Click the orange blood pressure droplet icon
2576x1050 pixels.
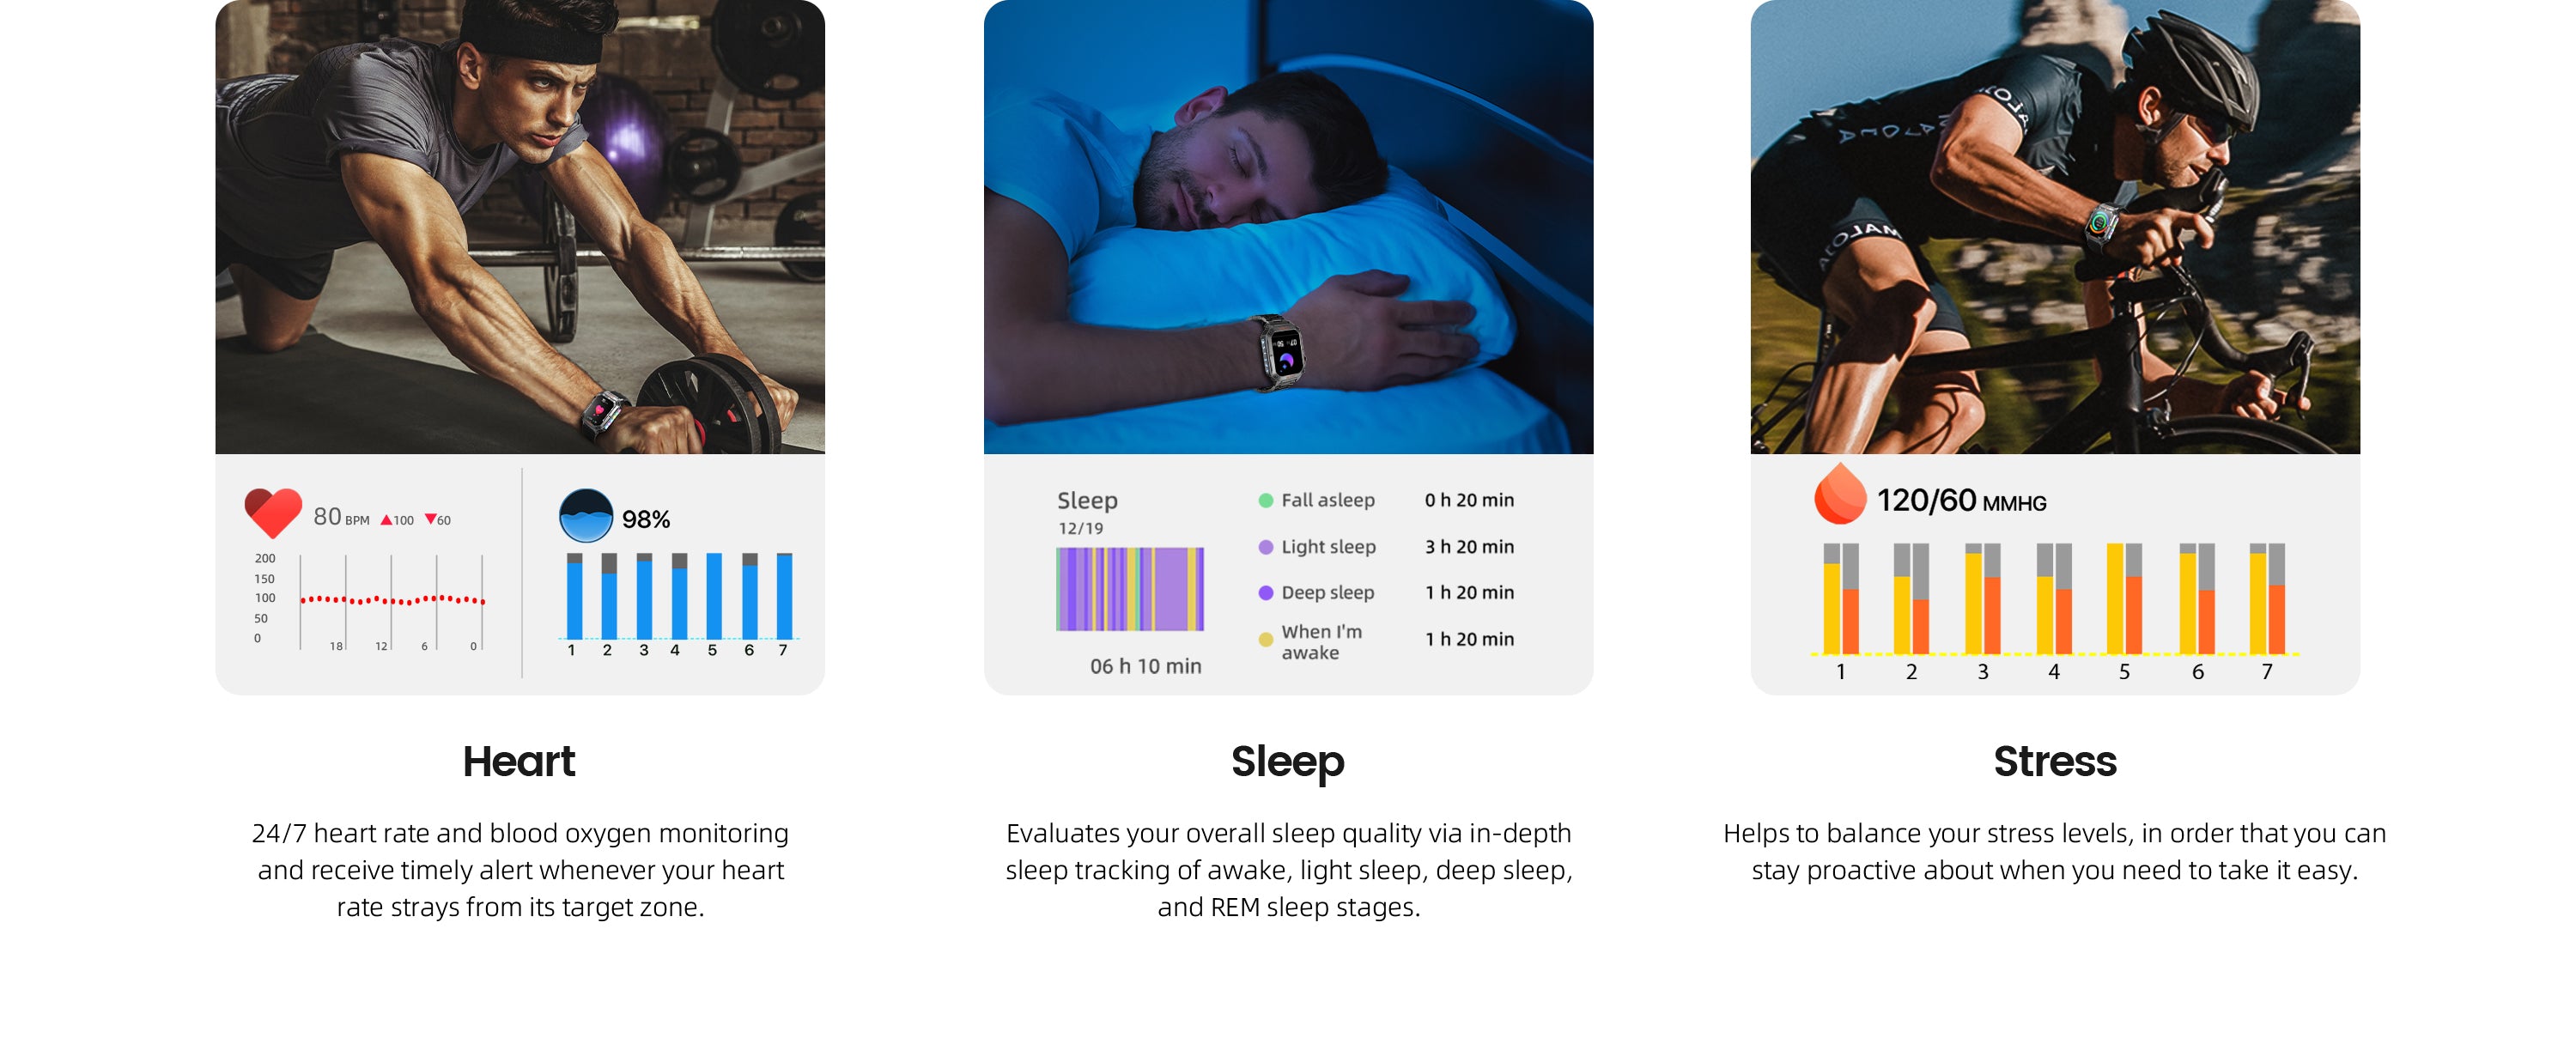[1839, 494]
